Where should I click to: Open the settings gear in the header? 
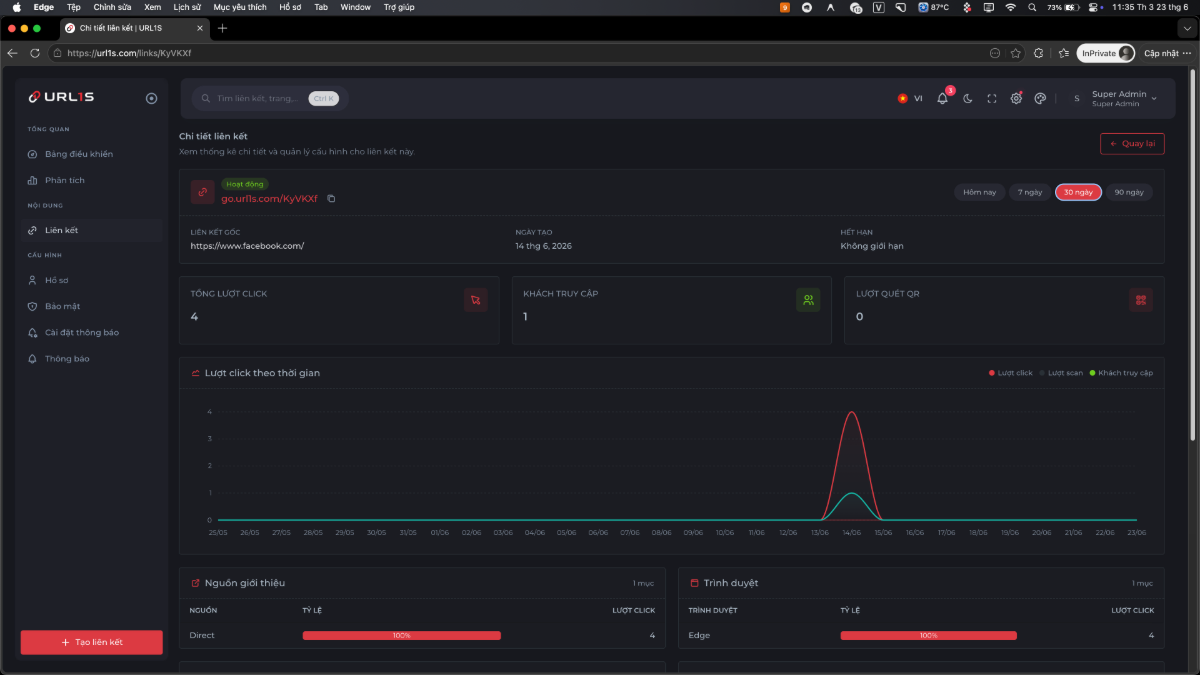1016,98
